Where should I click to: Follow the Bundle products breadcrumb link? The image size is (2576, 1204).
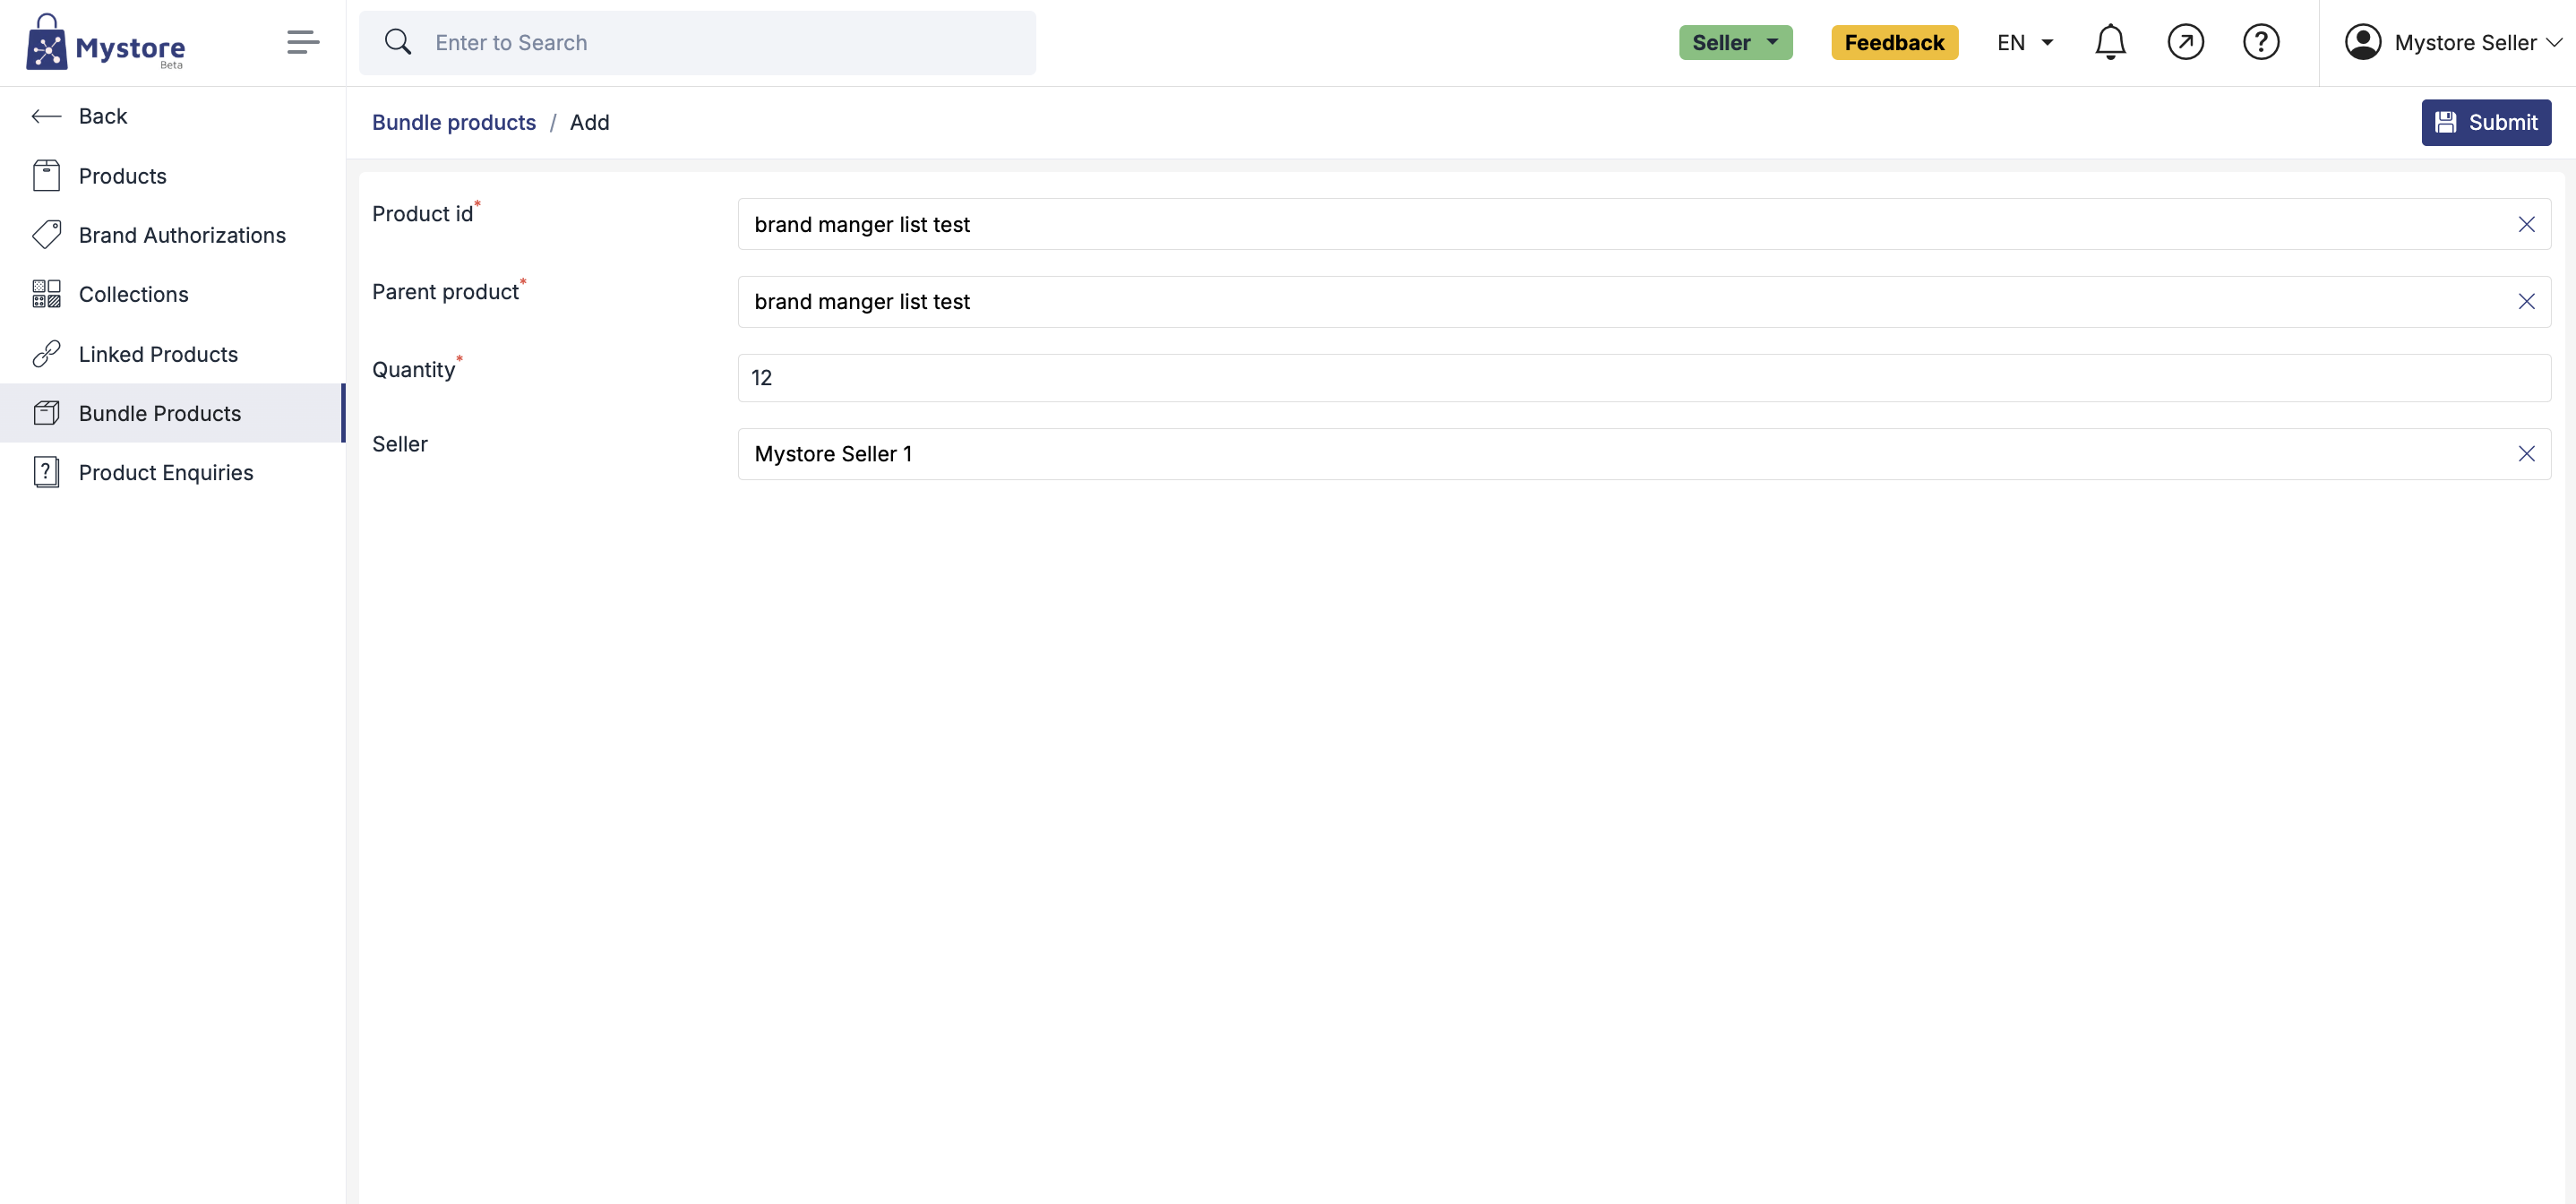(454, 122)
